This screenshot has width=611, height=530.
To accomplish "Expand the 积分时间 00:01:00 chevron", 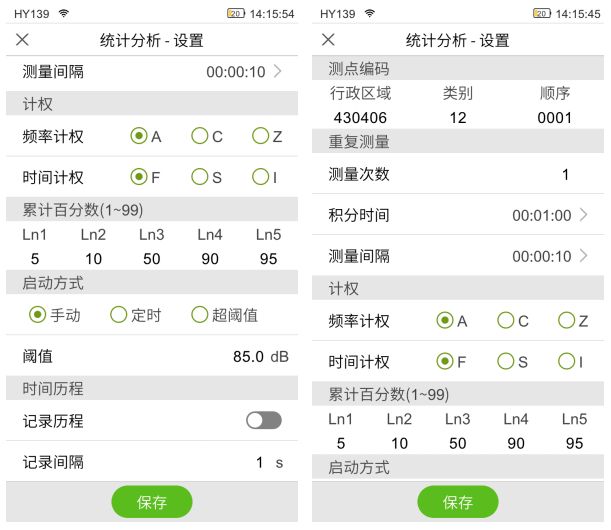I will (583, 215).
